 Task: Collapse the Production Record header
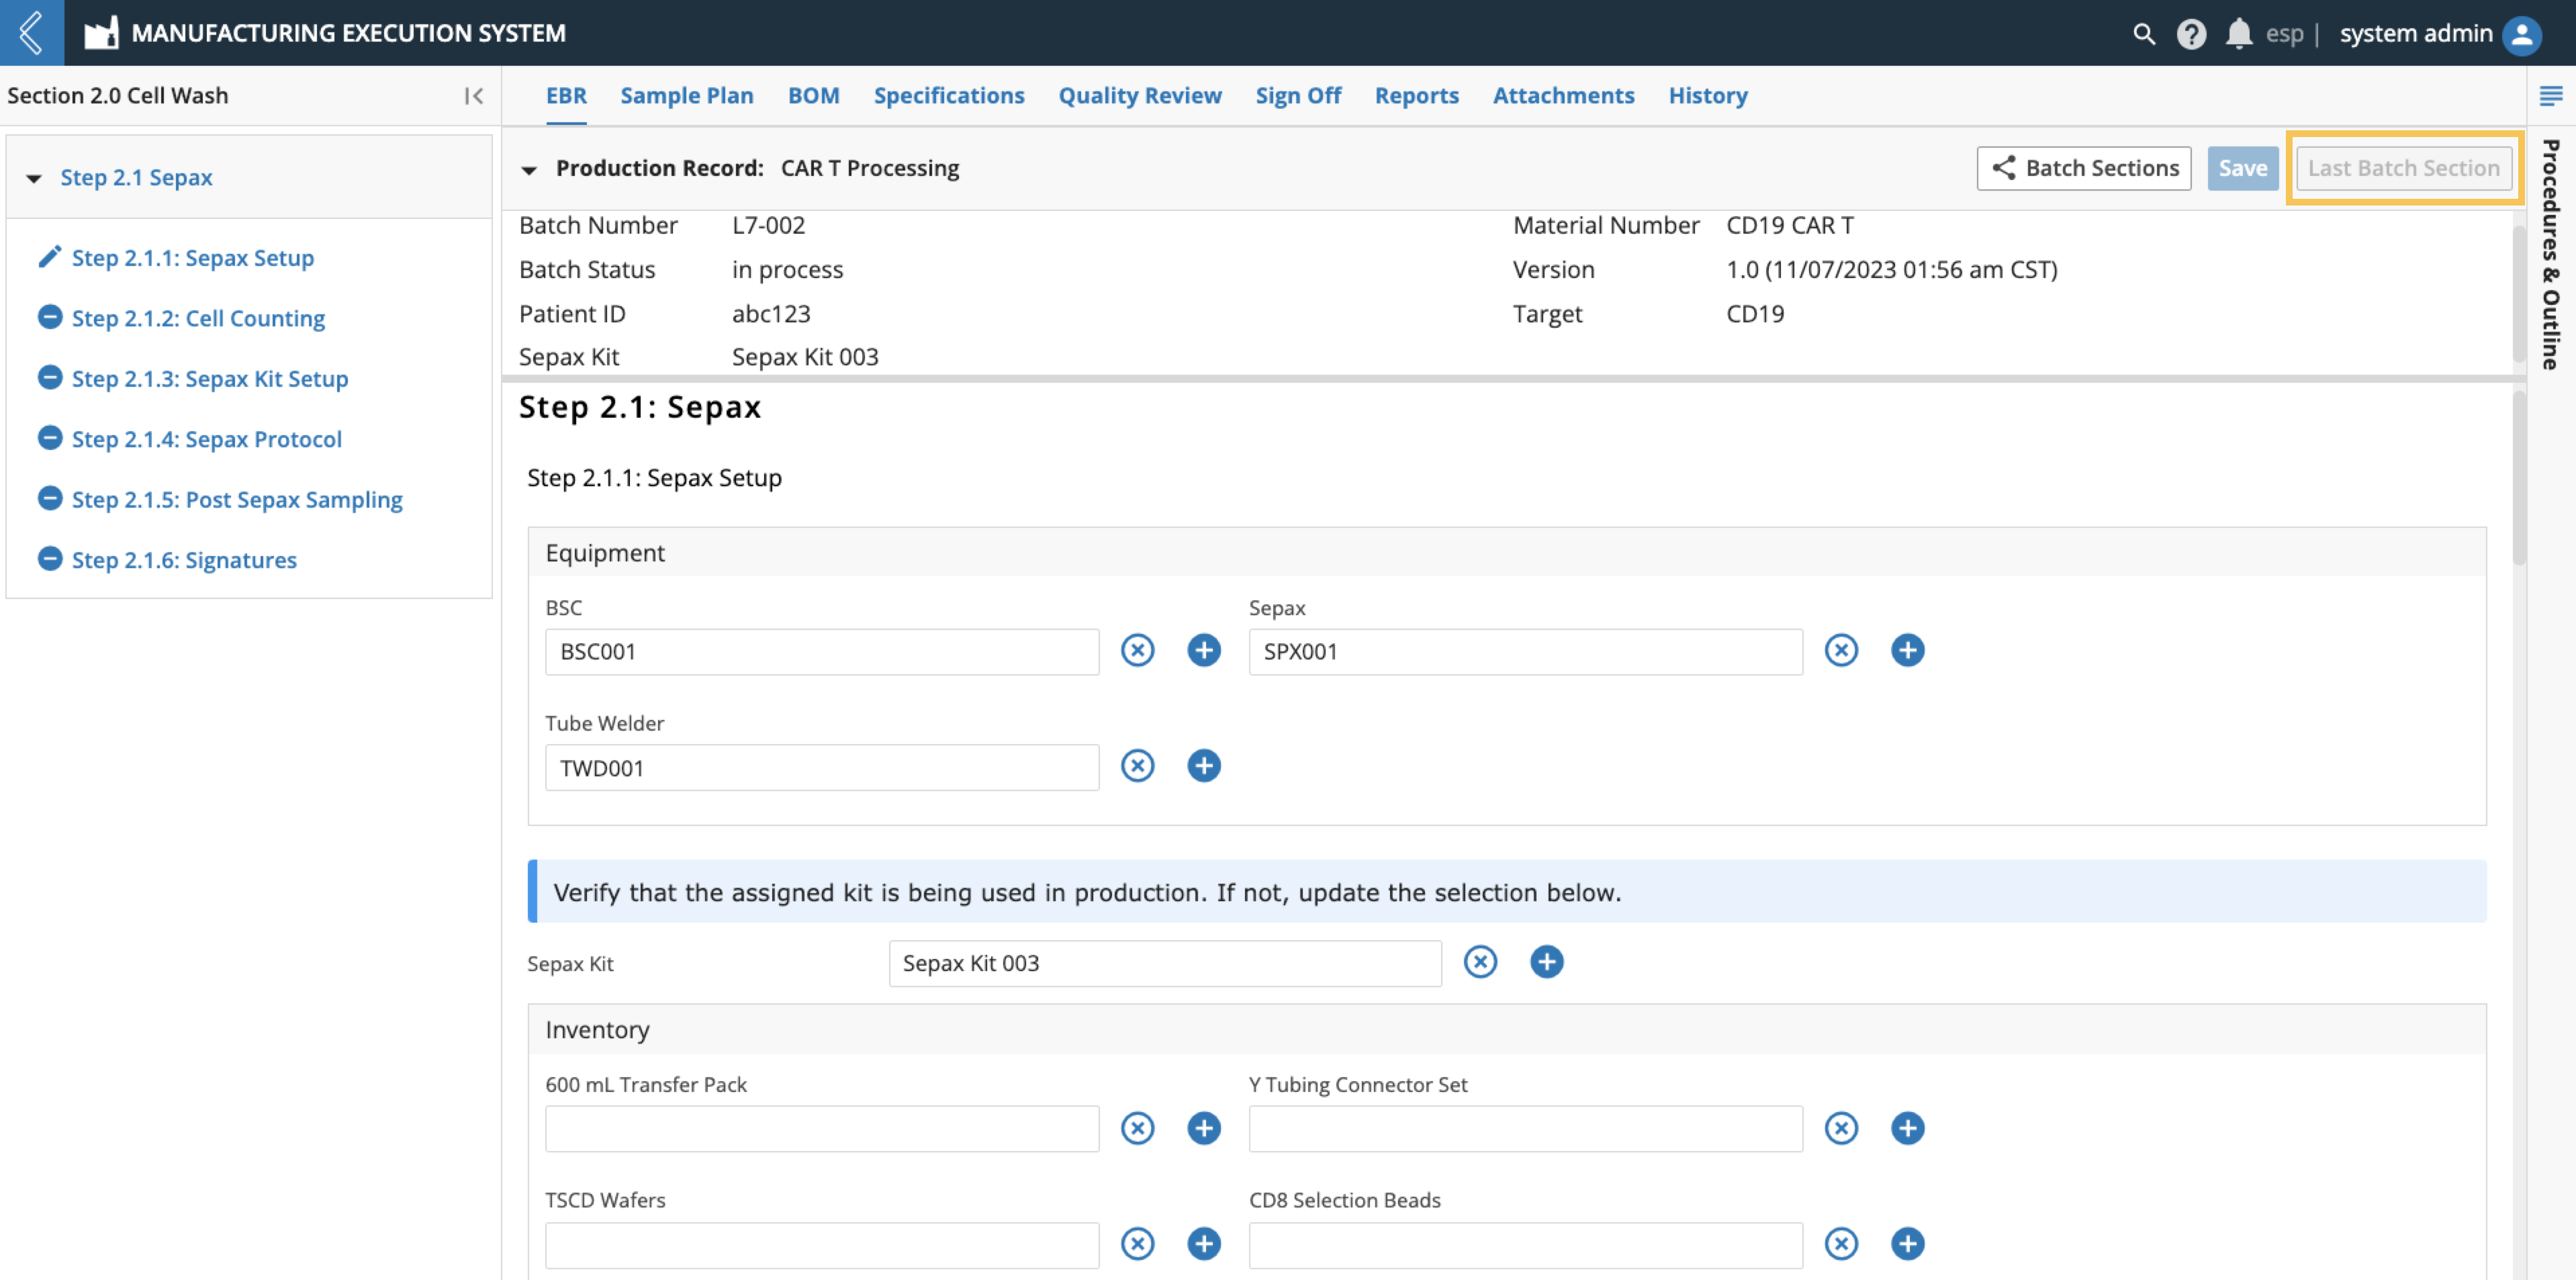click(529, 170)
